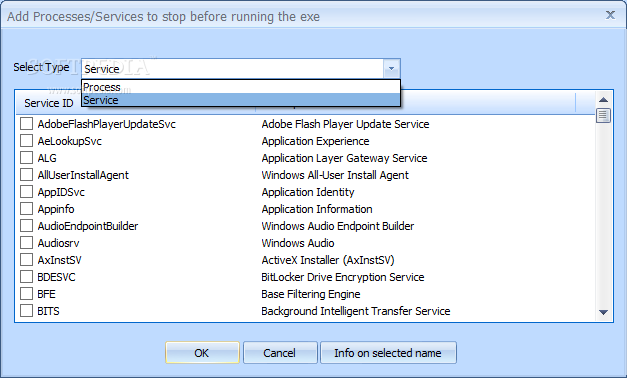Select the AxInstSV service name
The height and width of the screenshot is (378, 627).
[60, 260]
